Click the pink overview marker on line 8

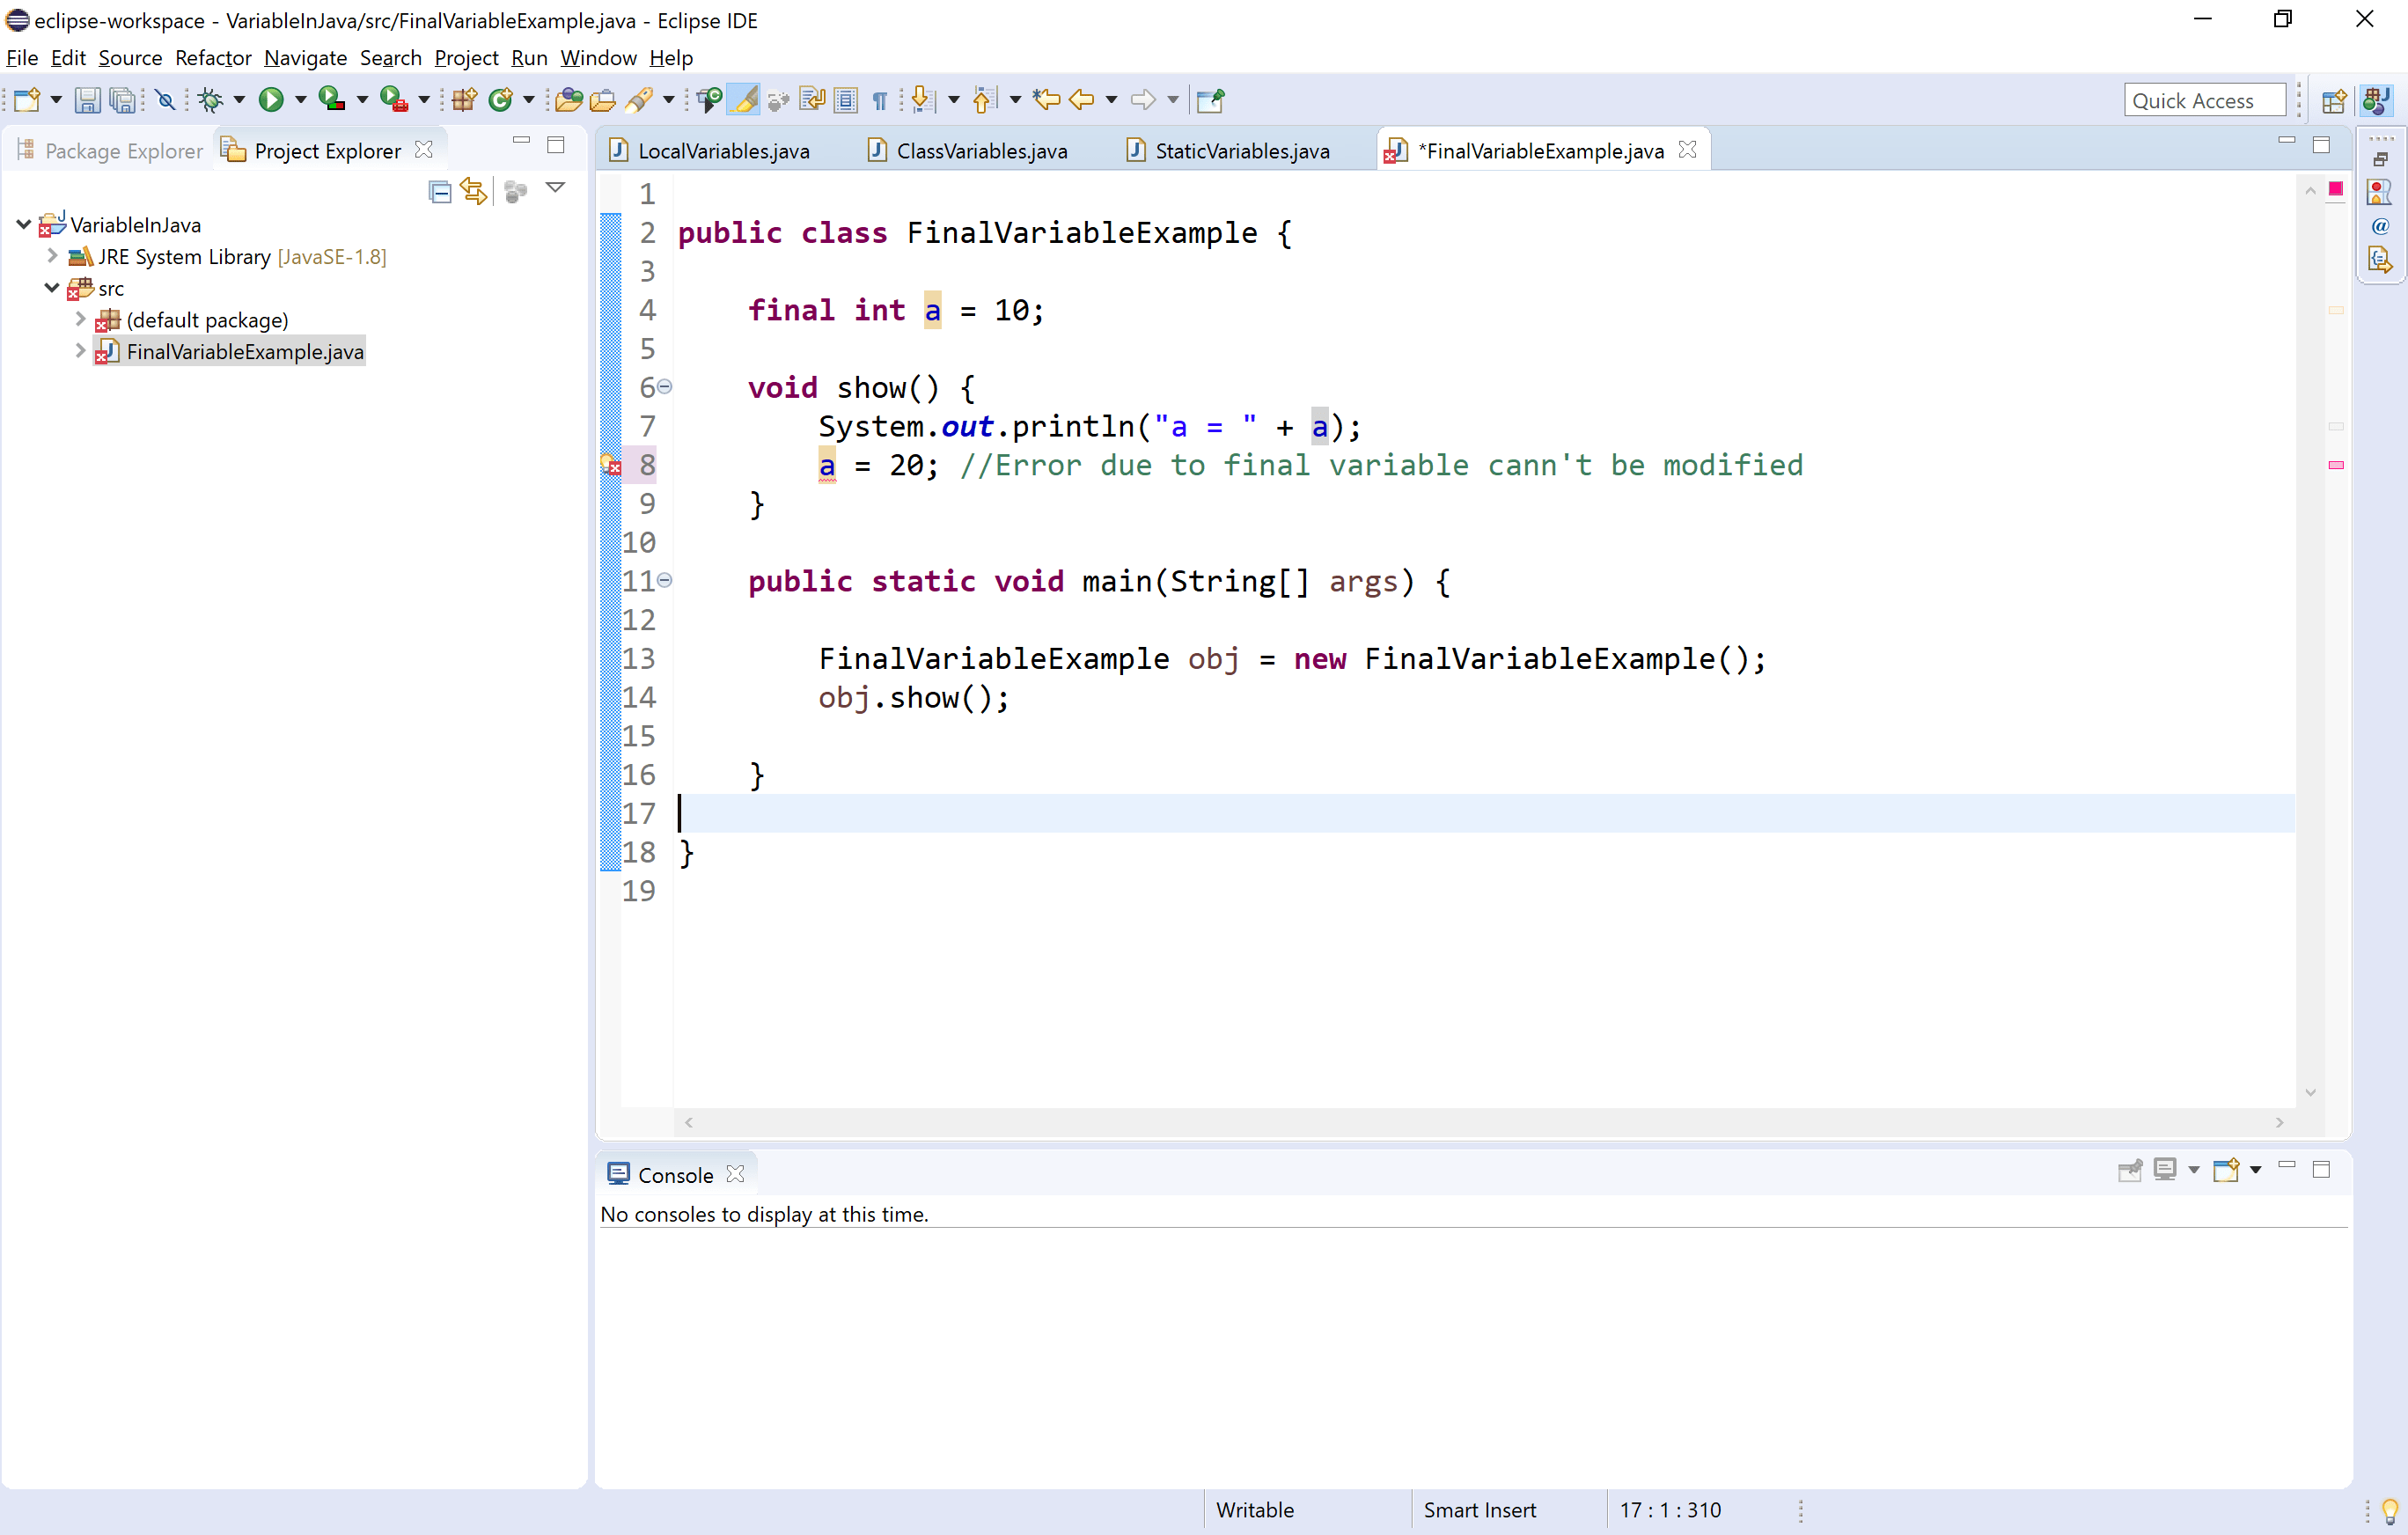[2336, 465]
